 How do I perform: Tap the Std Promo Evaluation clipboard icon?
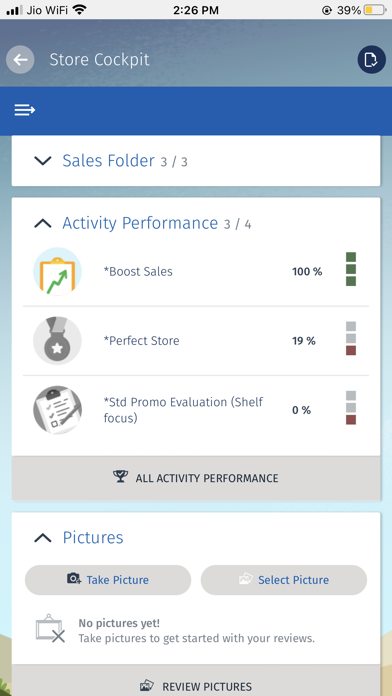click(x=57, y=410)
